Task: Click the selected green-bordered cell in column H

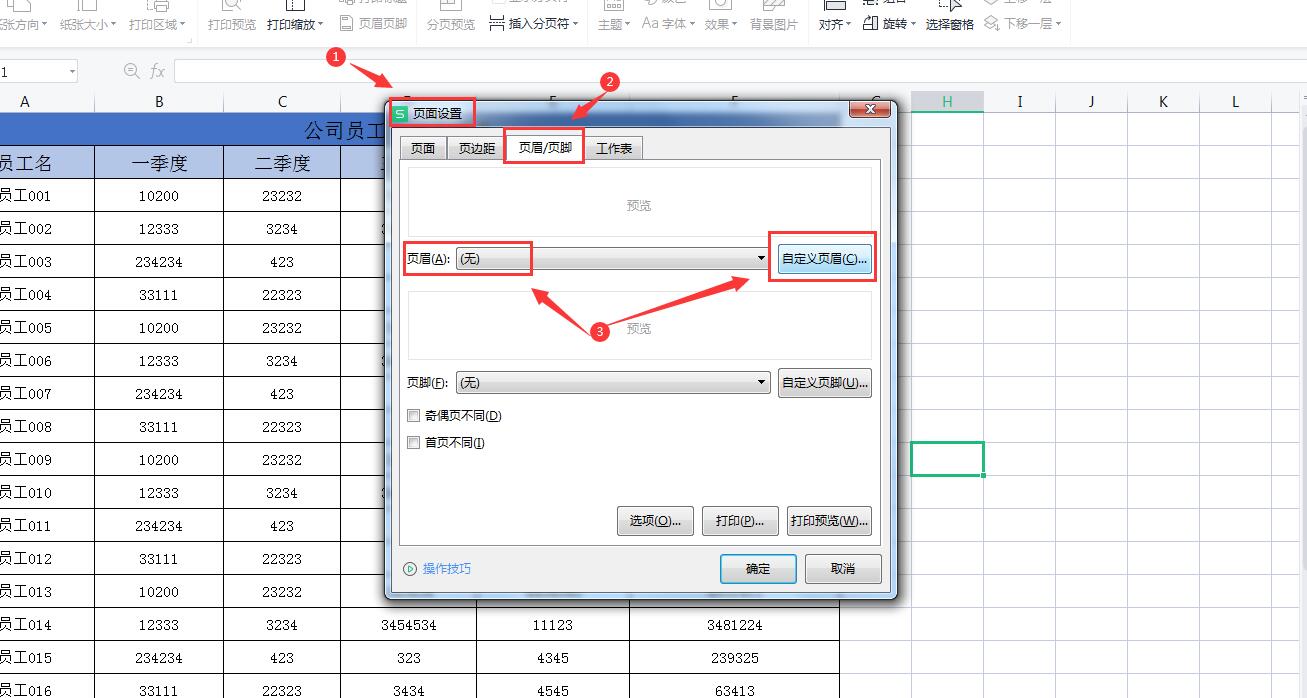Action: [947, 459]
